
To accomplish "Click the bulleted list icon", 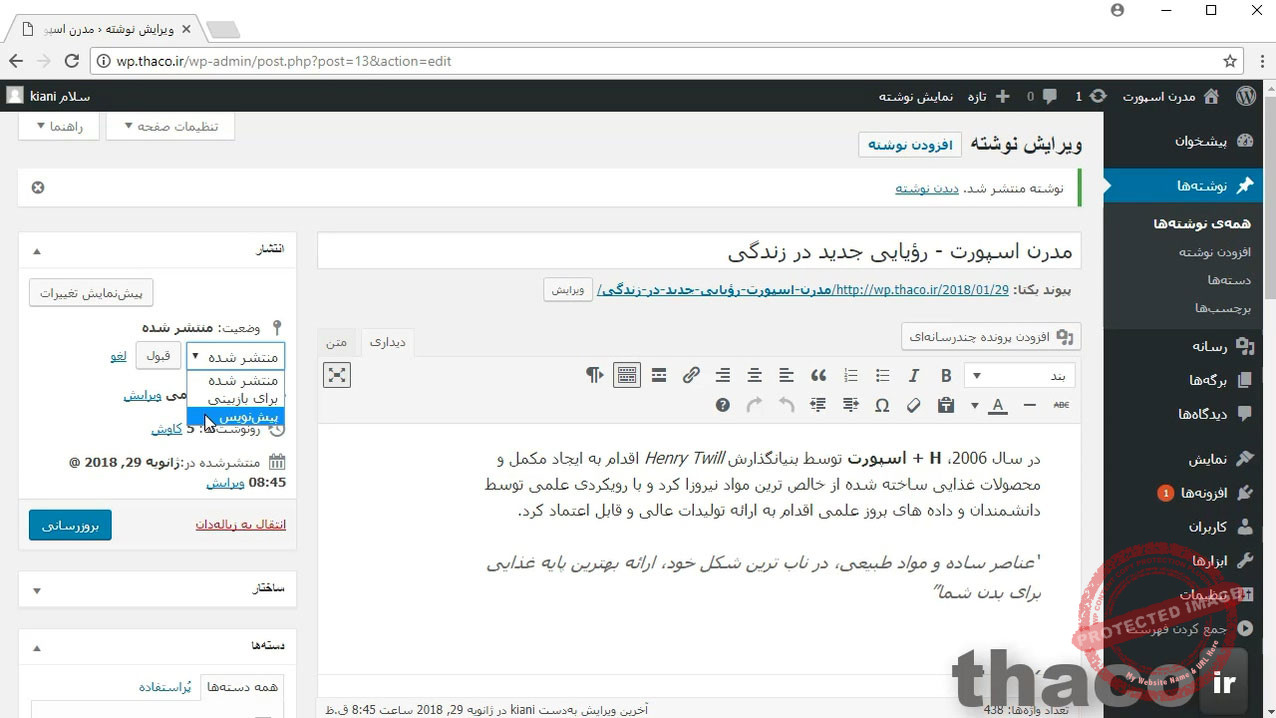I will coord(882,376).
